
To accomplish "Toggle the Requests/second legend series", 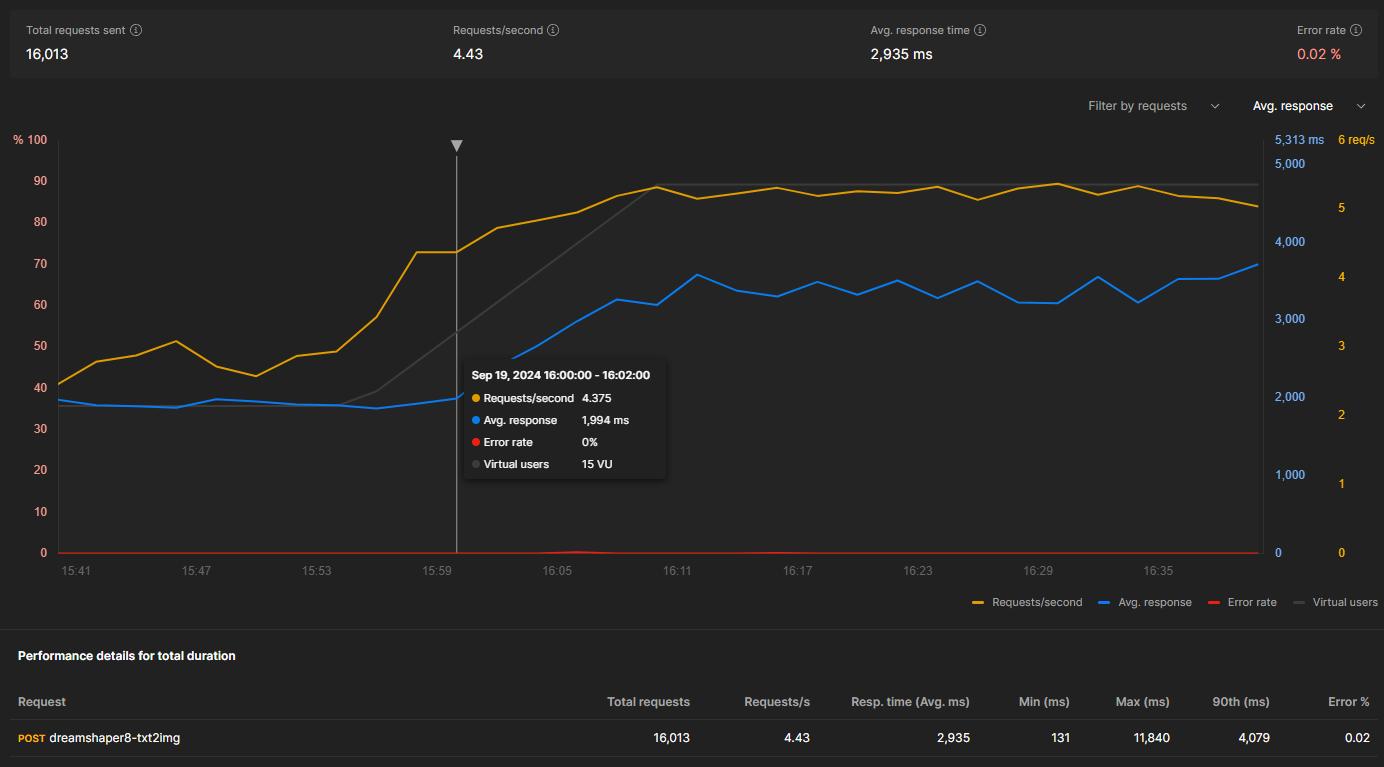I will 1027,602.
